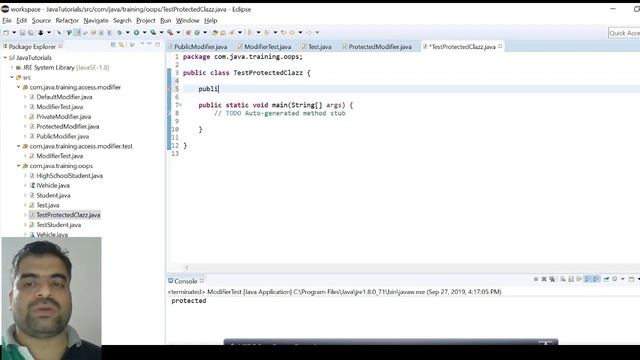Open the Navigate menu
This screenshot has width=640, height=360.
click(96, 20)
